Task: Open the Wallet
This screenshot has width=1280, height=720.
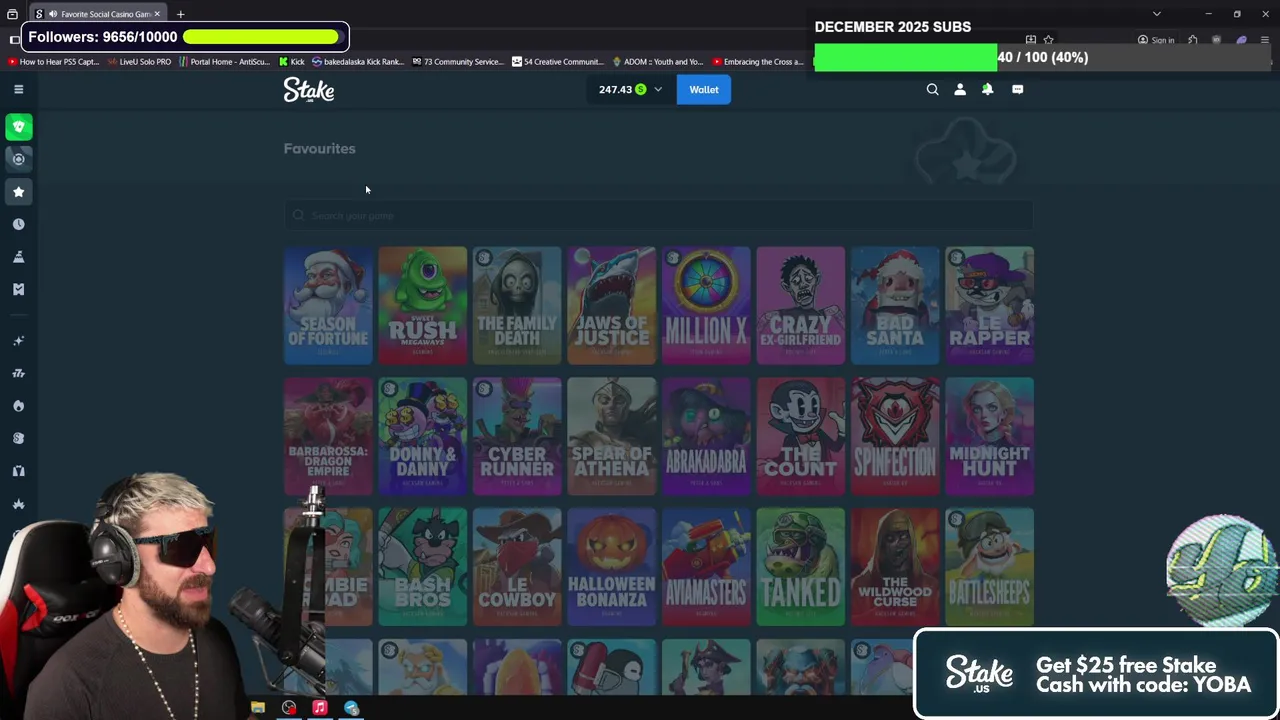Action: coord(704,90)
